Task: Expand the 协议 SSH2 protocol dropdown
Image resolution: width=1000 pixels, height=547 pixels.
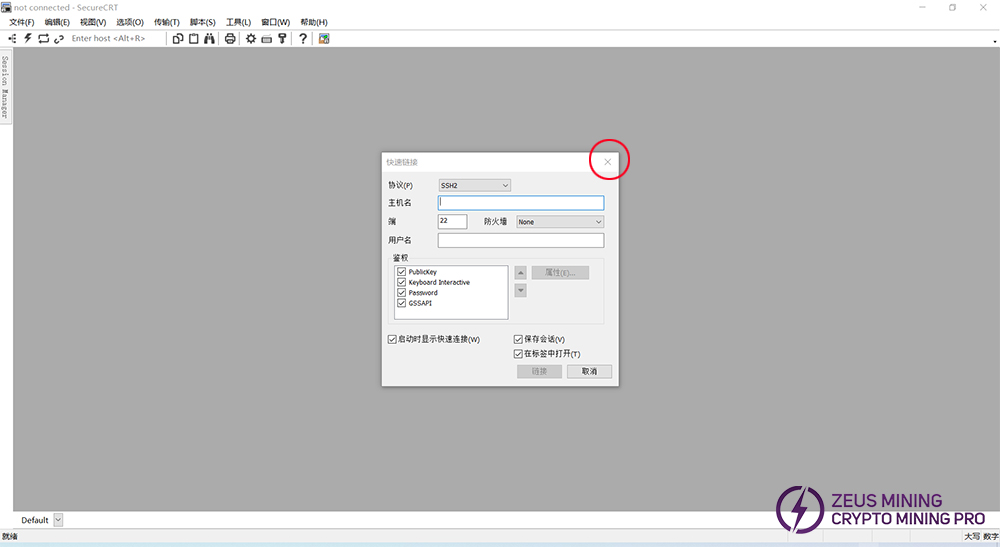Action: 475,185
